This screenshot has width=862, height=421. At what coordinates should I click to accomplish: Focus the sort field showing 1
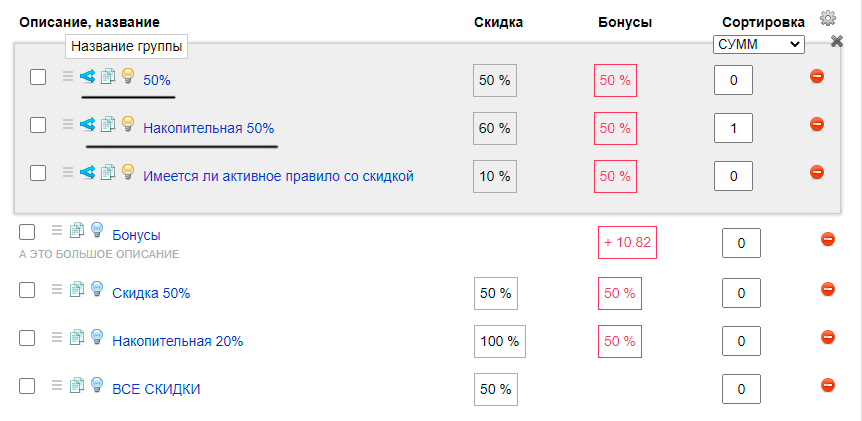pos(733,129)
